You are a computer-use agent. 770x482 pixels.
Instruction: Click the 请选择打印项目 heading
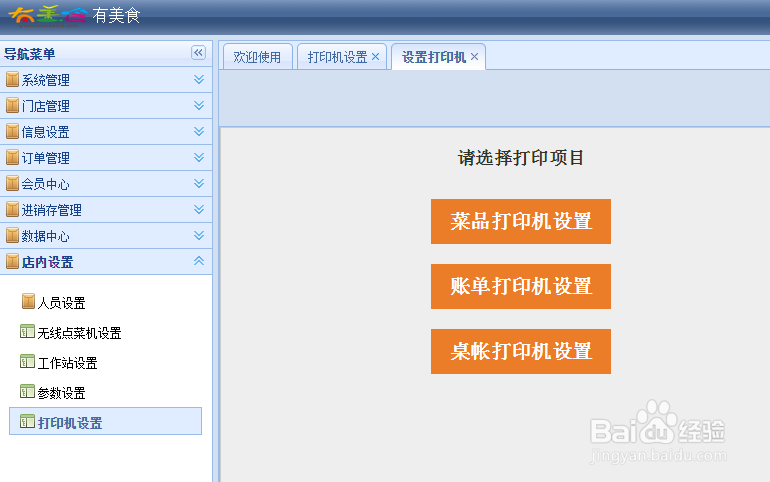click(x=521, y=158)
